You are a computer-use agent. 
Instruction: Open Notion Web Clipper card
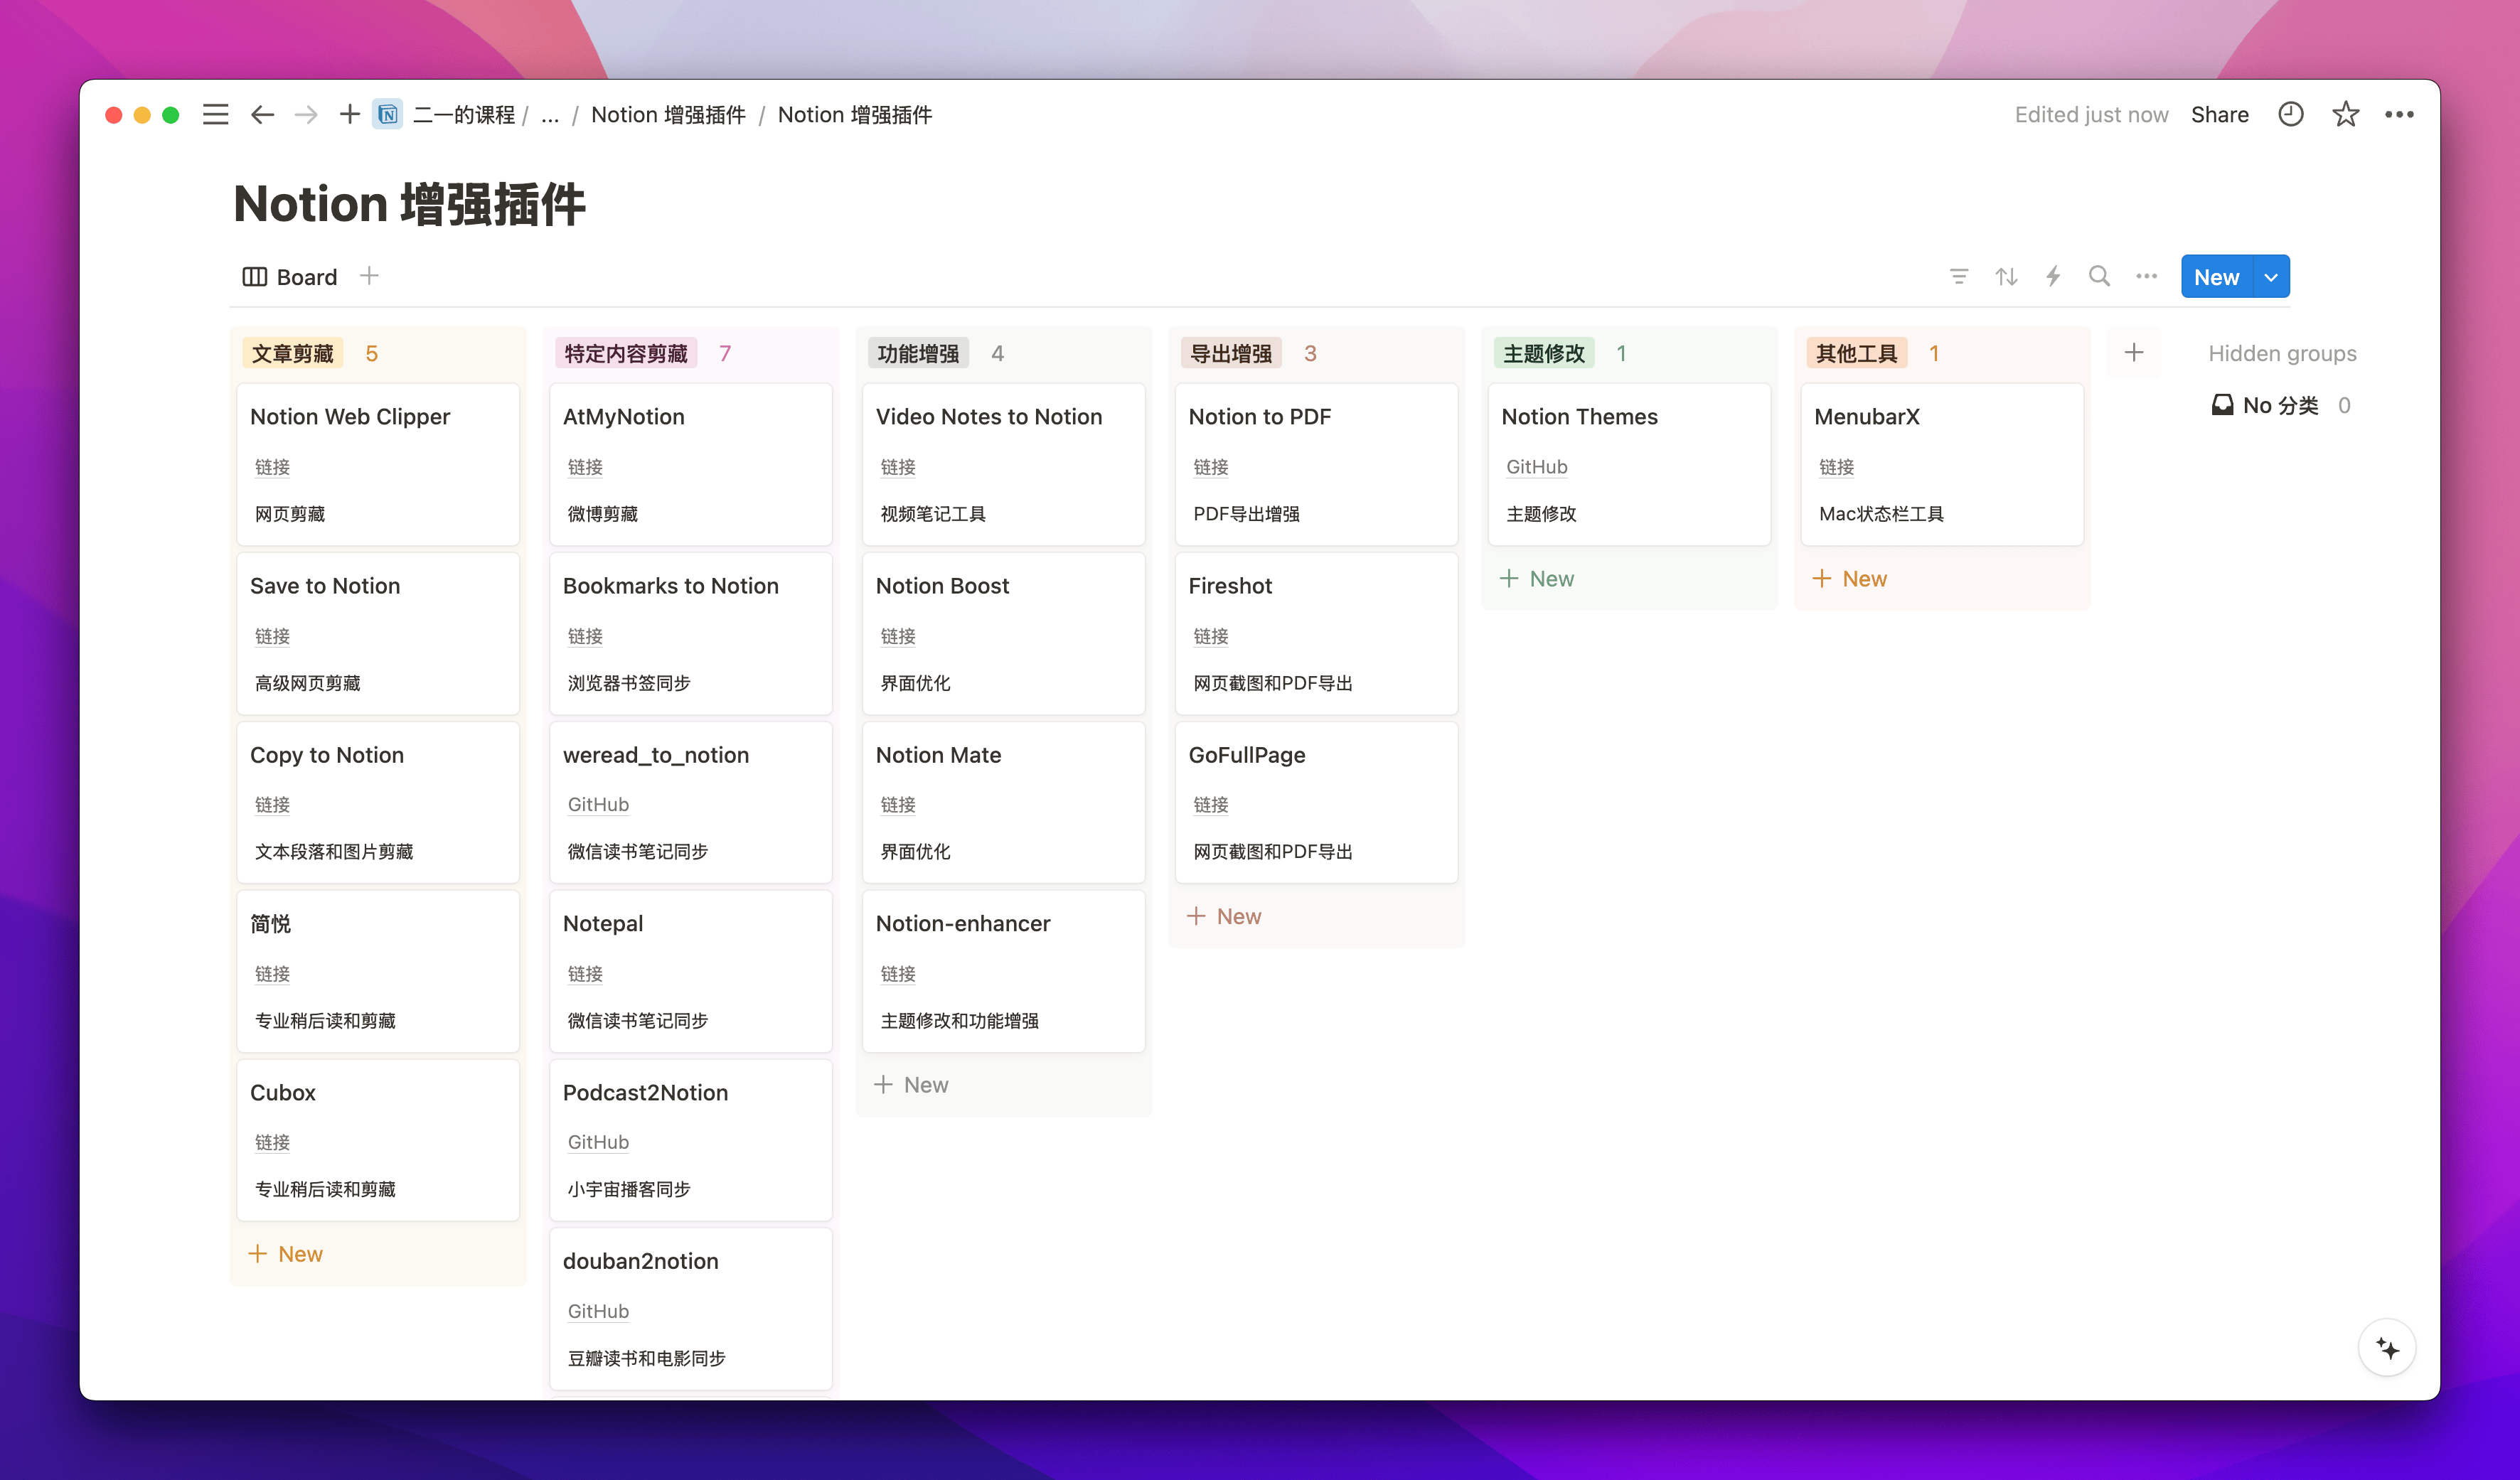378,464
